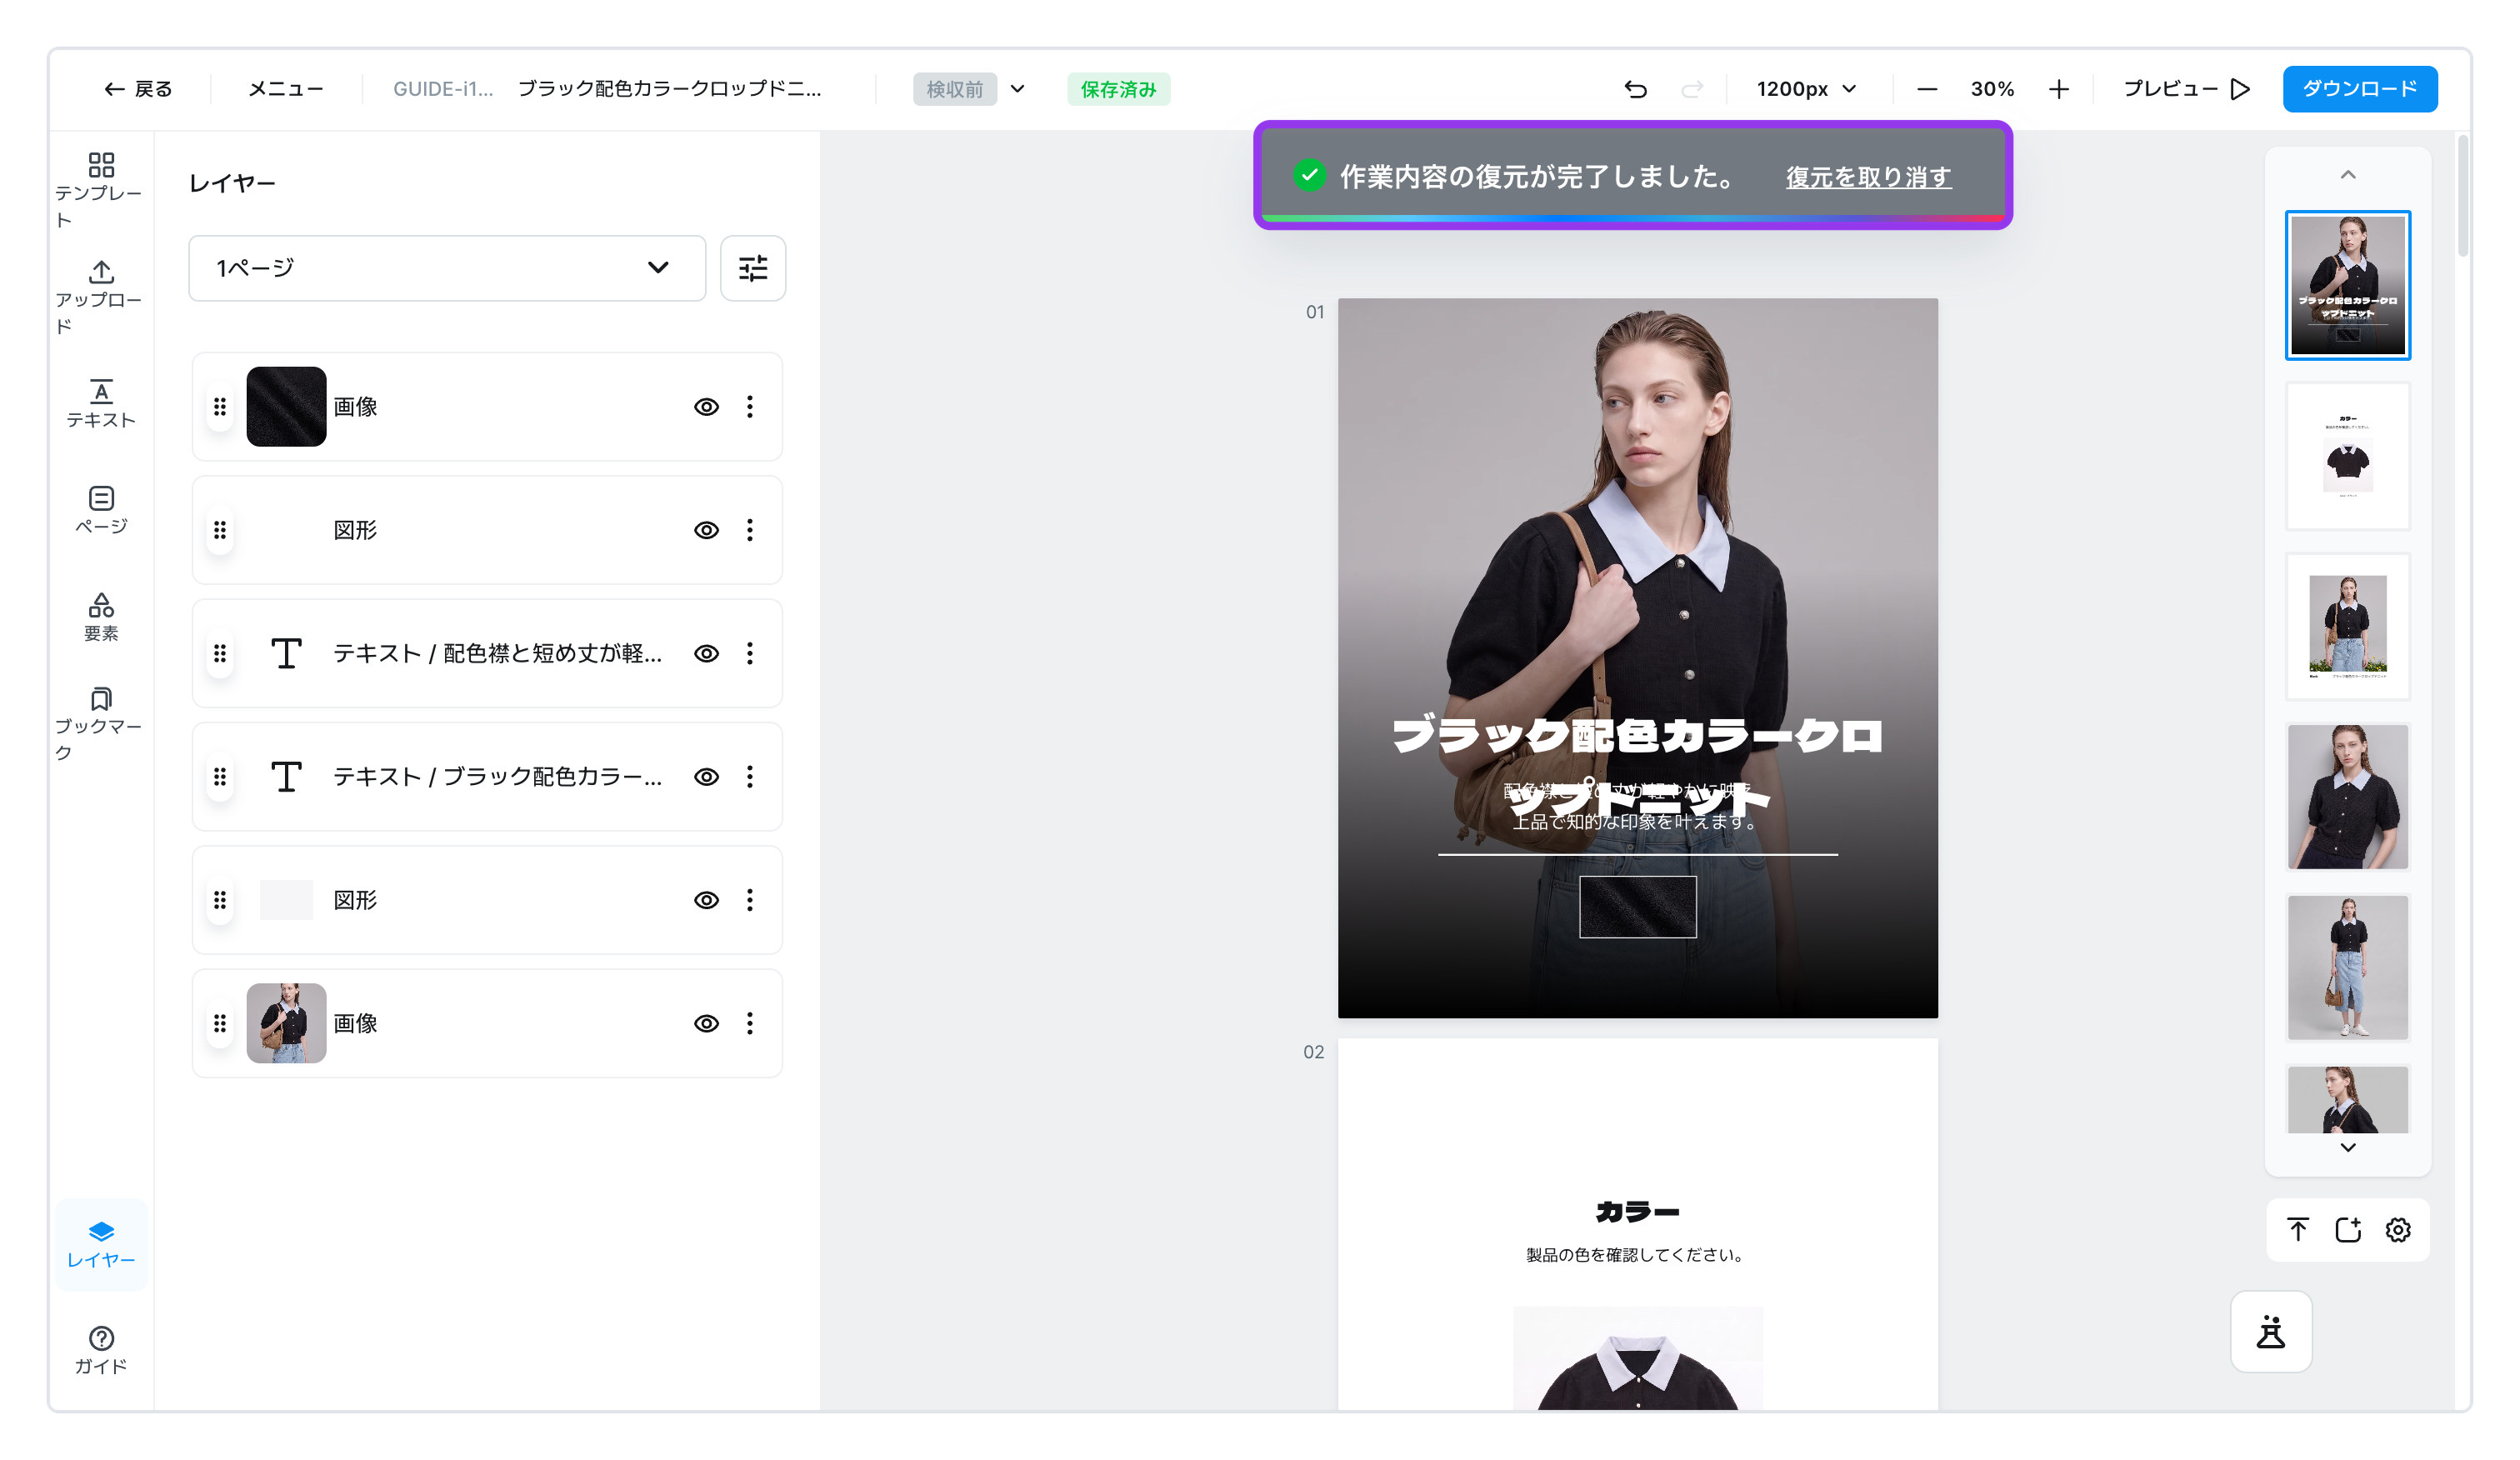The width and height of the screenshot is (2520, 1460).
Task: Open page settings gear icon
Action: tap(2398, 1230)
